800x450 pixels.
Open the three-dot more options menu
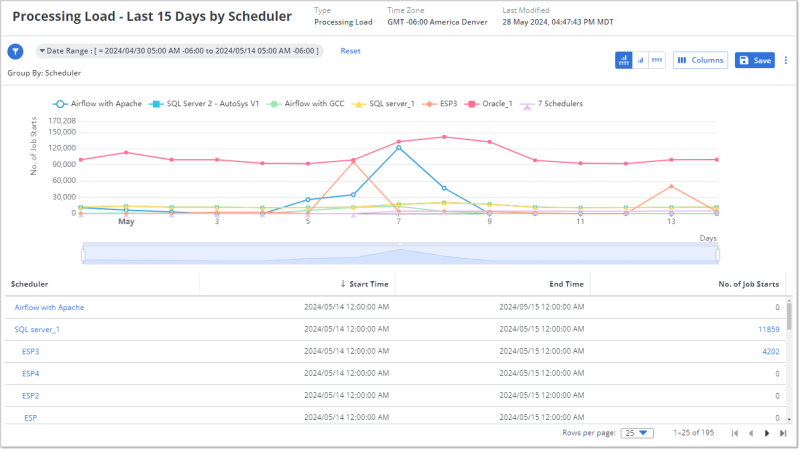coord(786,60)
